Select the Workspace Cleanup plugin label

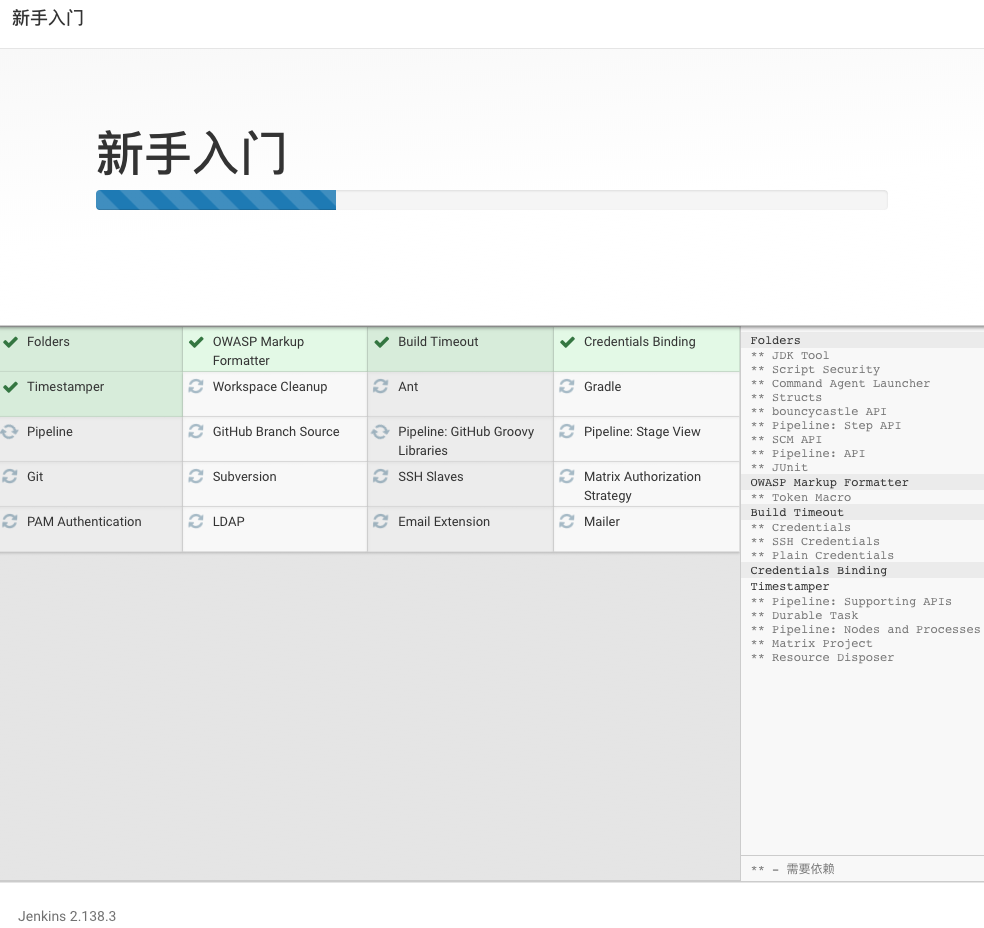pyautogui.click(x=270, y=387)
